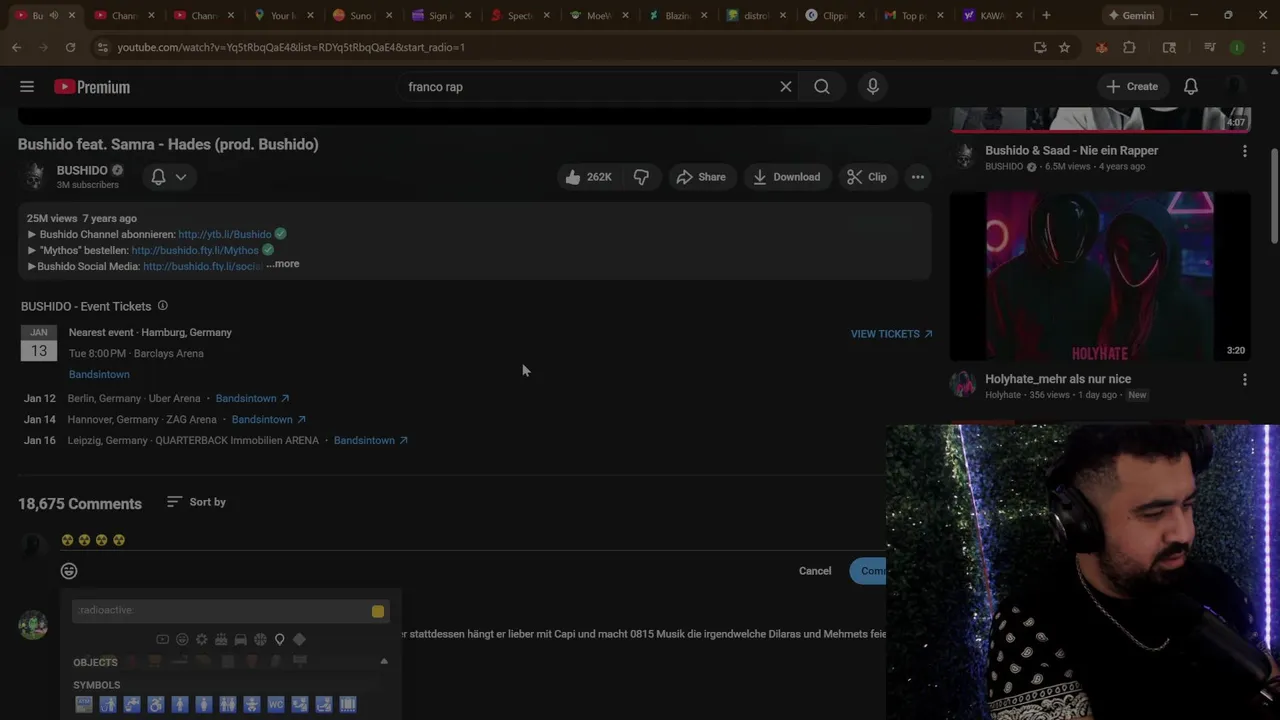Open more actions three-dot menu under video
The height and width of the screenshot is (720, 1280).
pos(918,177)
